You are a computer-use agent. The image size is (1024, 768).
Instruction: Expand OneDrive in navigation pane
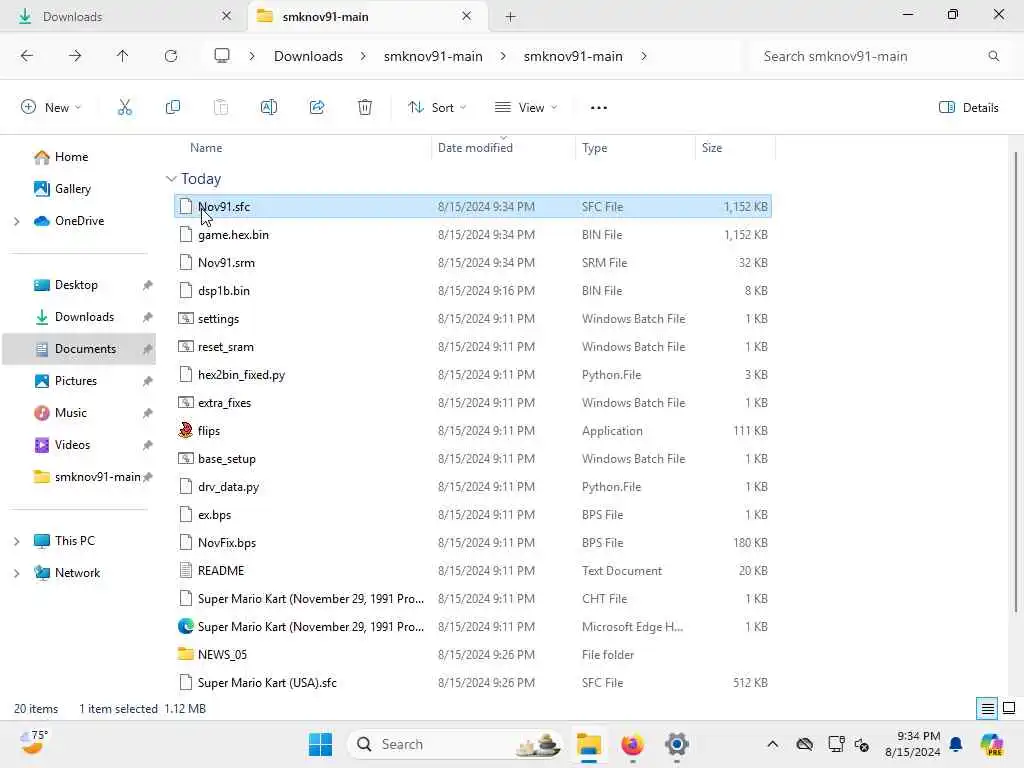(x=17, y=221)
